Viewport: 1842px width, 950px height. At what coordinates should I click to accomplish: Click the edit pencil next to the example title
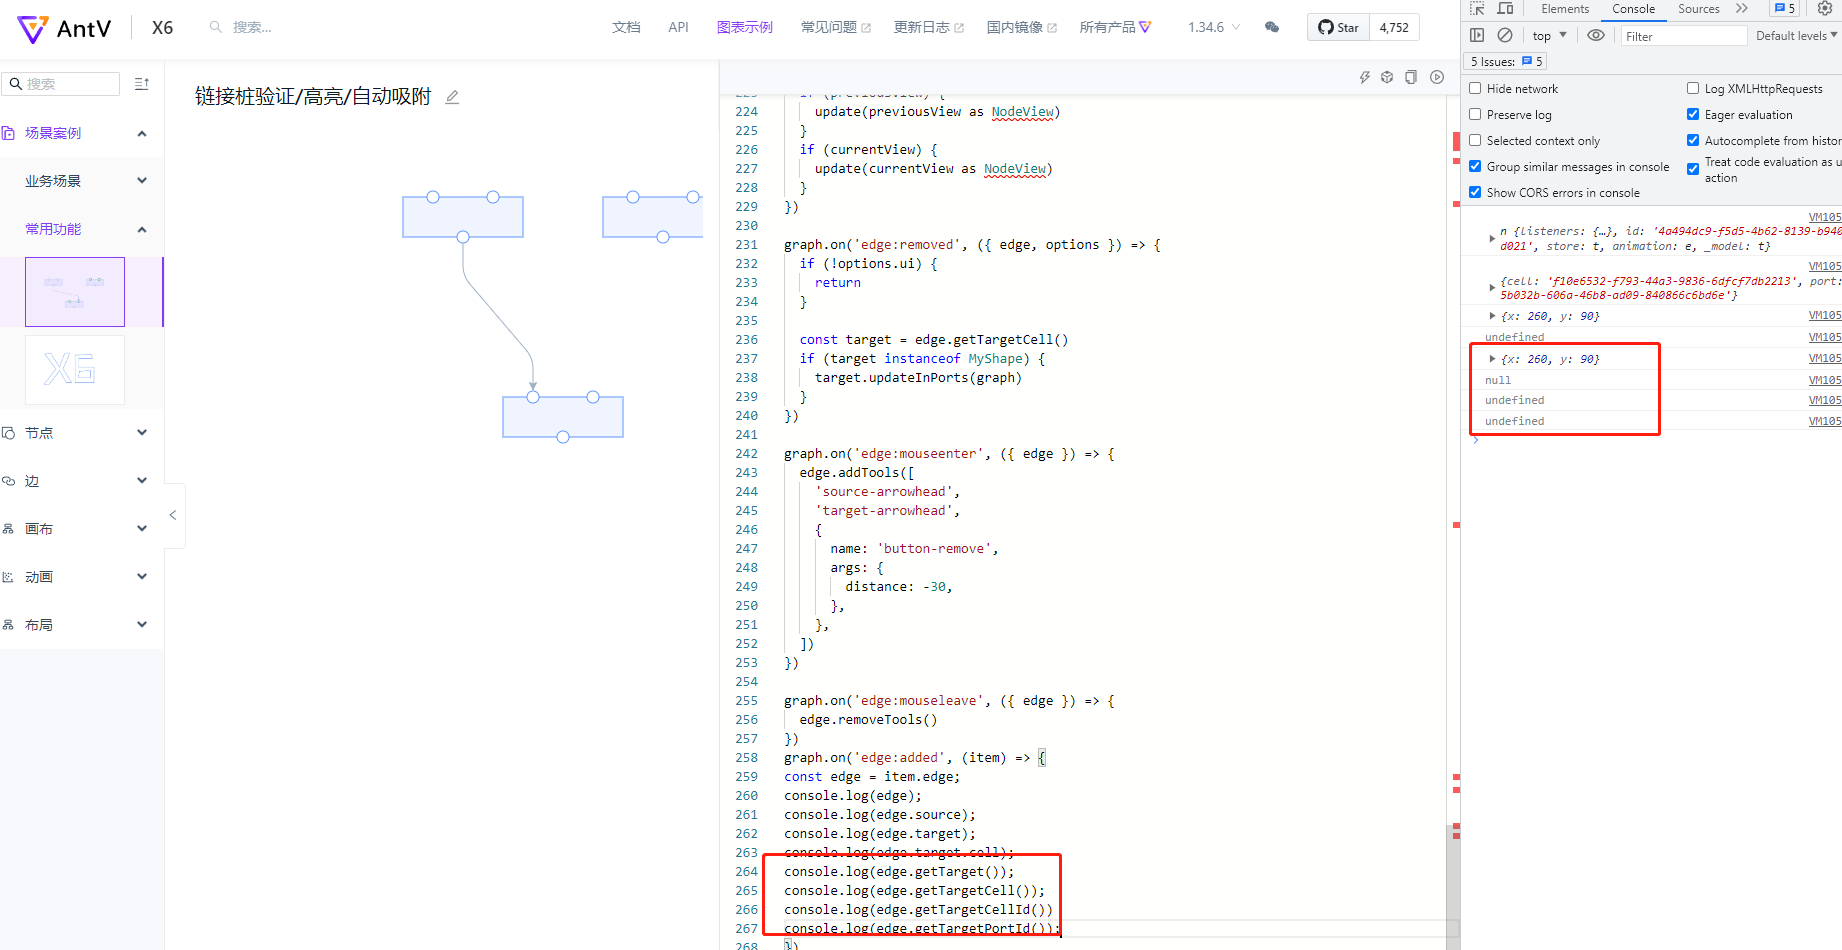pyautogui.click(x=452, y=96)
